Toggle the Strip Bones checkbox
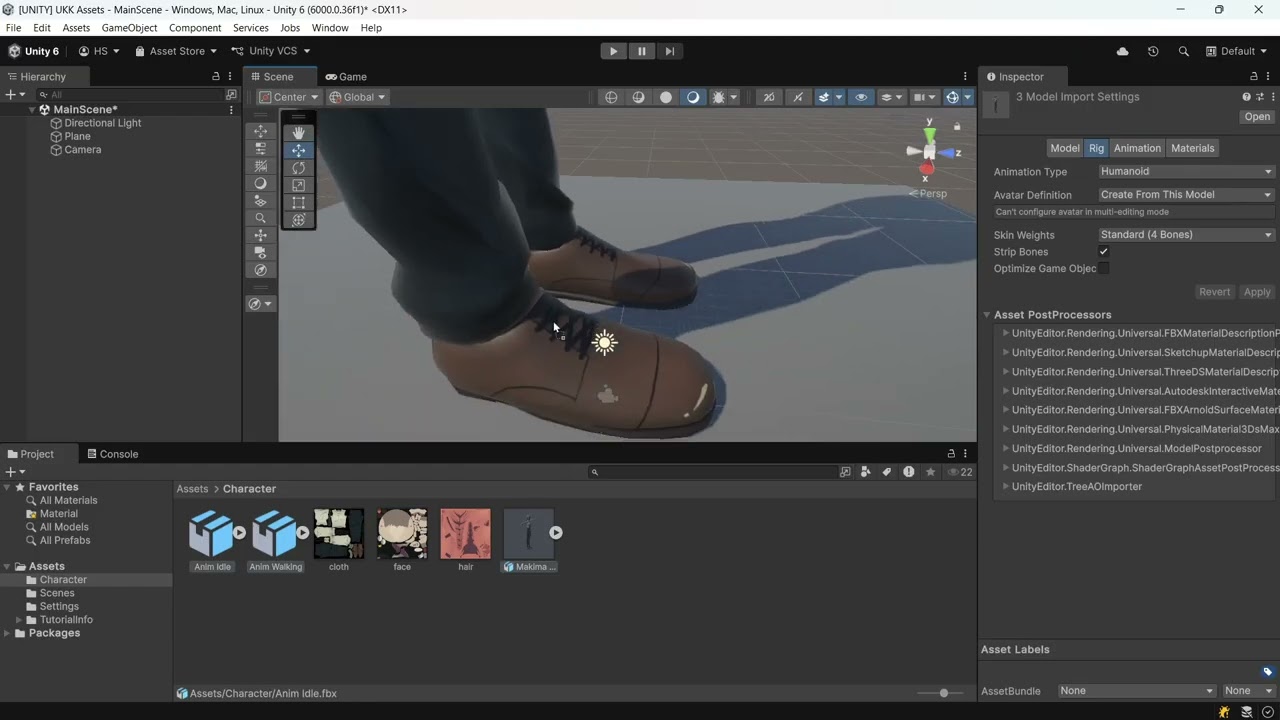Image resolution: width=1280 pixels, height=720 pixels. tap(1103, 252)
